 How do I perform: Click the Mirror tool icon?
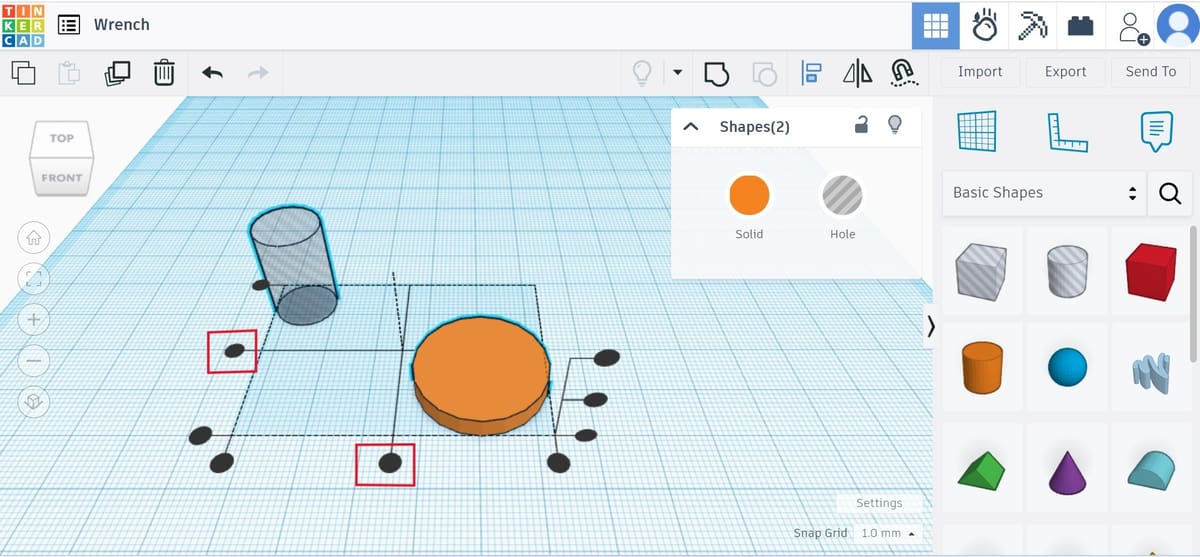(857, 73)
